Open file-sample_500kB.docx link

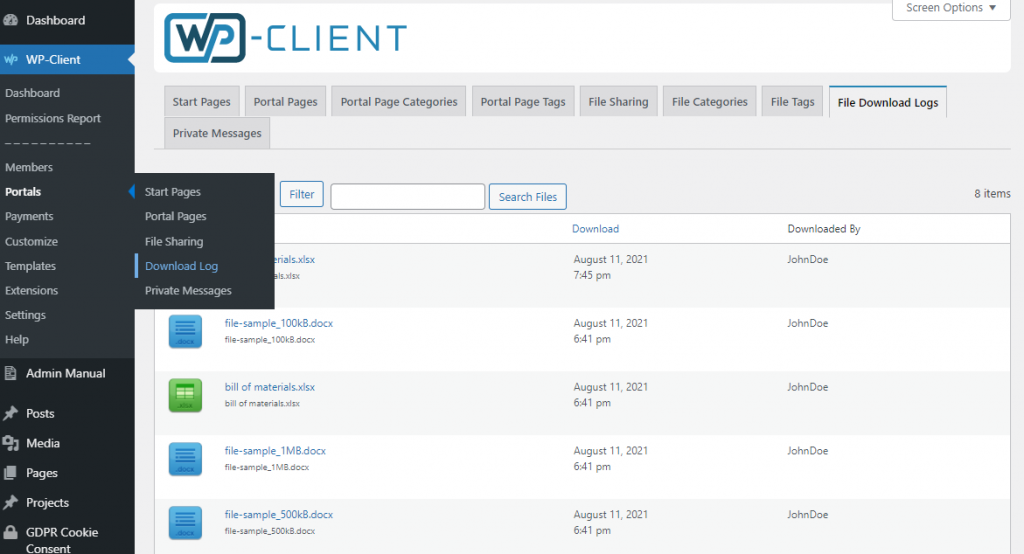pos(279,515)
